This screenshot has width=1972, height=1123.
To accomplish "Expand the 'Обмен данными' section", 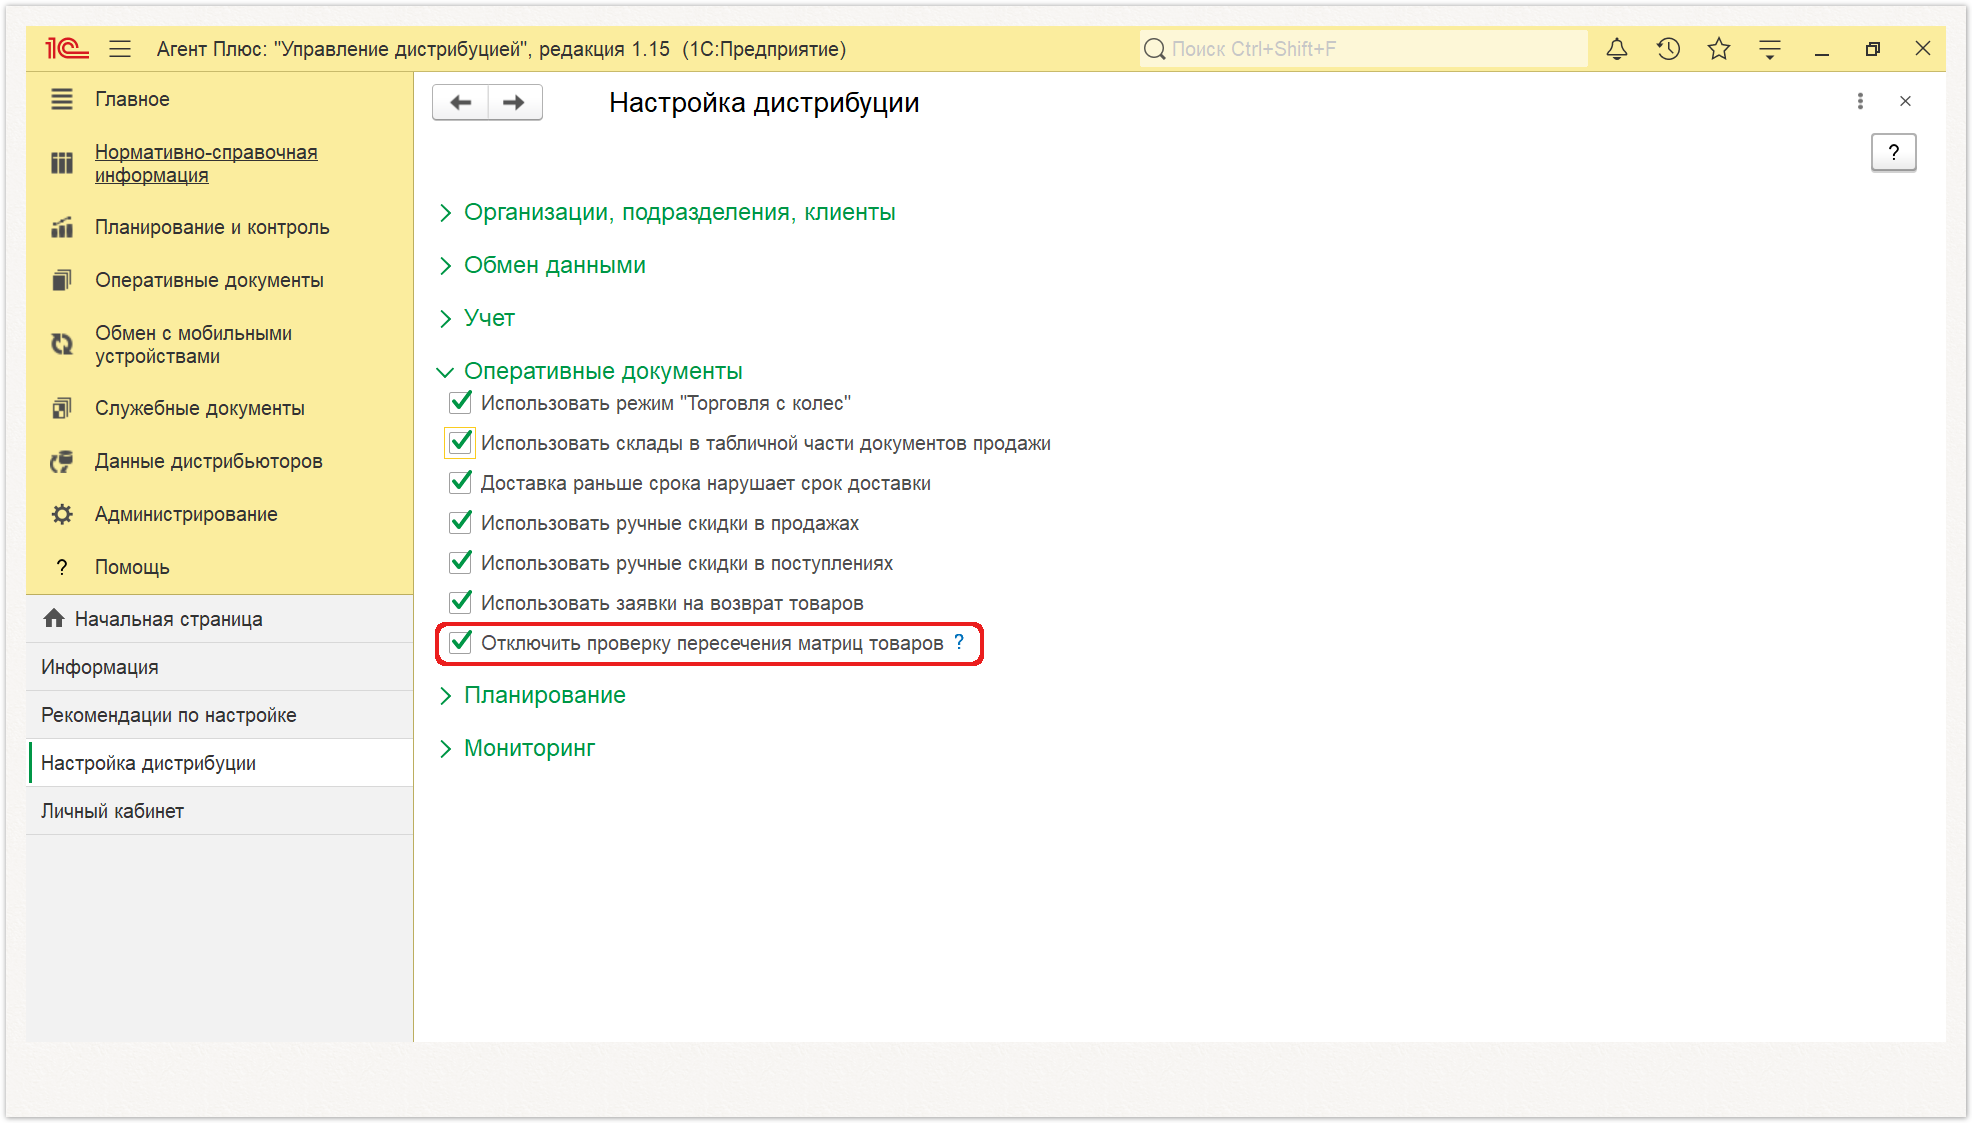I will click(x=554, y=265).
